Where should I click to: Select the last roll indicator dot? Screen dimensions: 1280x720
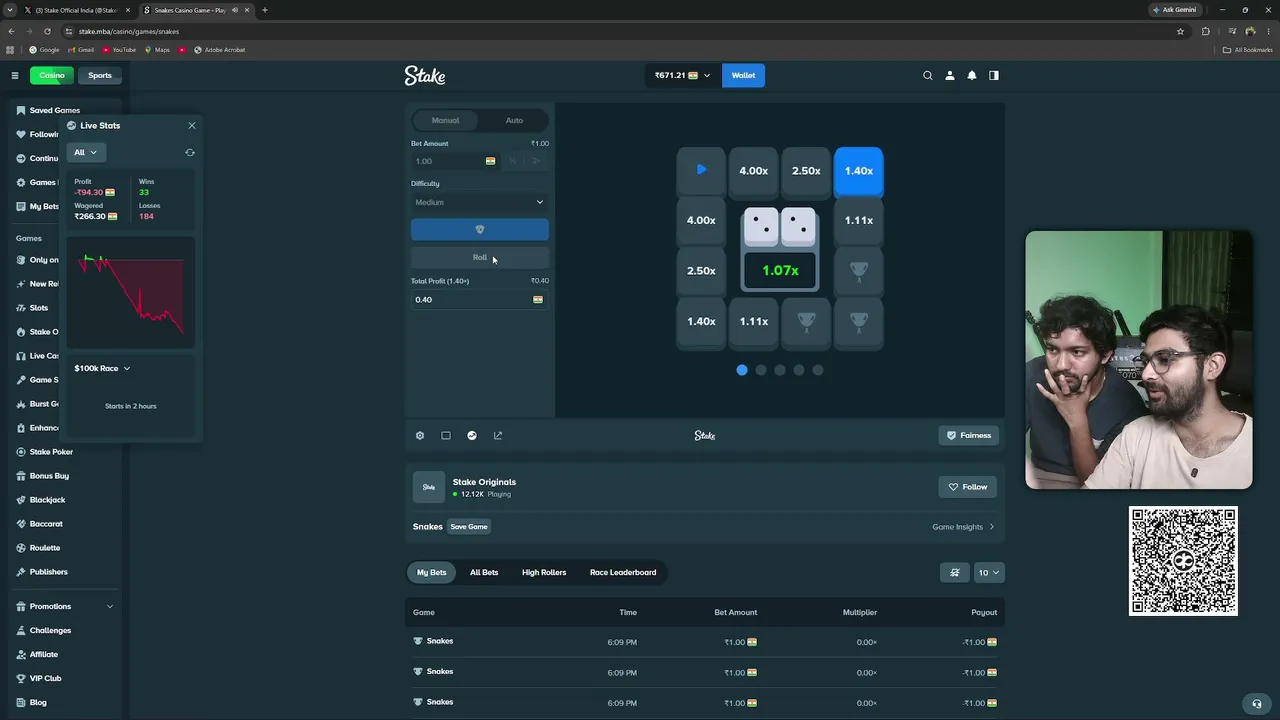click(818, 370)
